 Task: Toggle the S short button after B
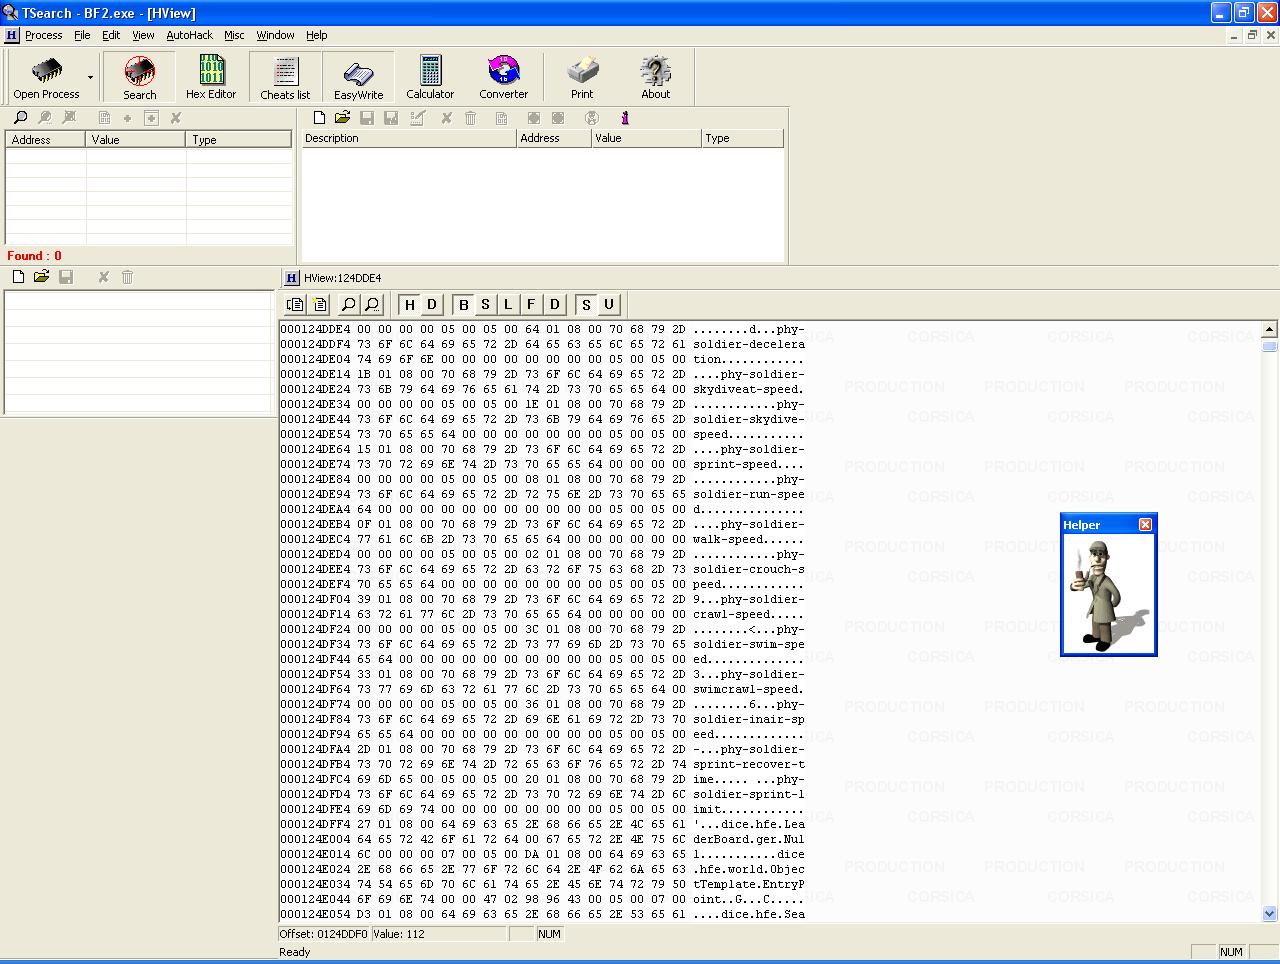(x=485, y=305)
